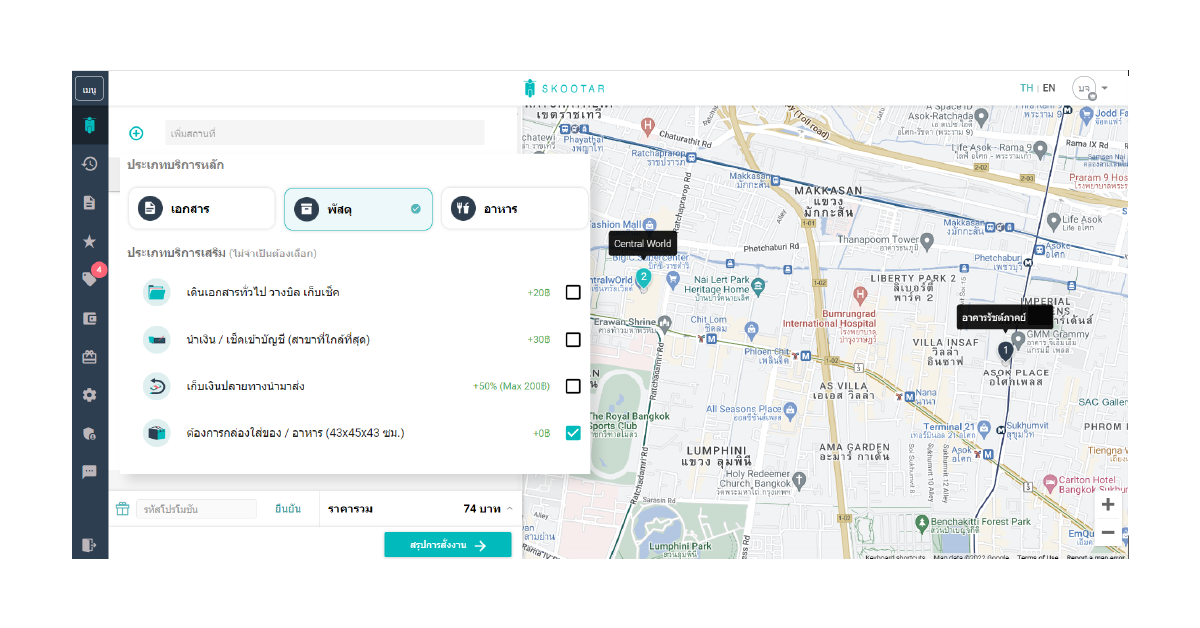Click the +50% (Max 200฿) price text
This screenshot has height=628, width=1200.
coord(512,386)
